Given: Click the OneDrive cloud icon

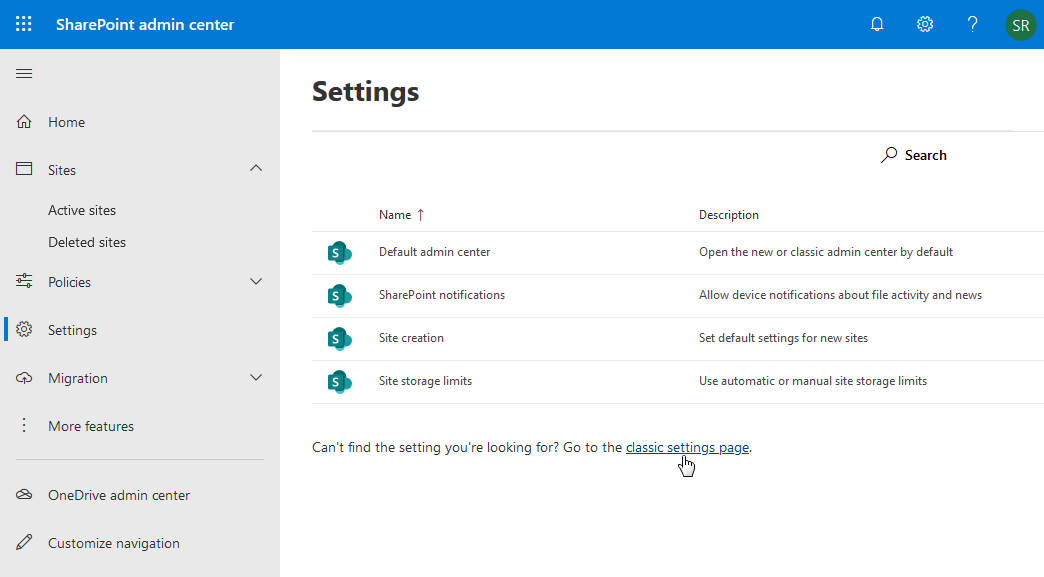Looking at the screenshot, I should [x=24, y=494].
